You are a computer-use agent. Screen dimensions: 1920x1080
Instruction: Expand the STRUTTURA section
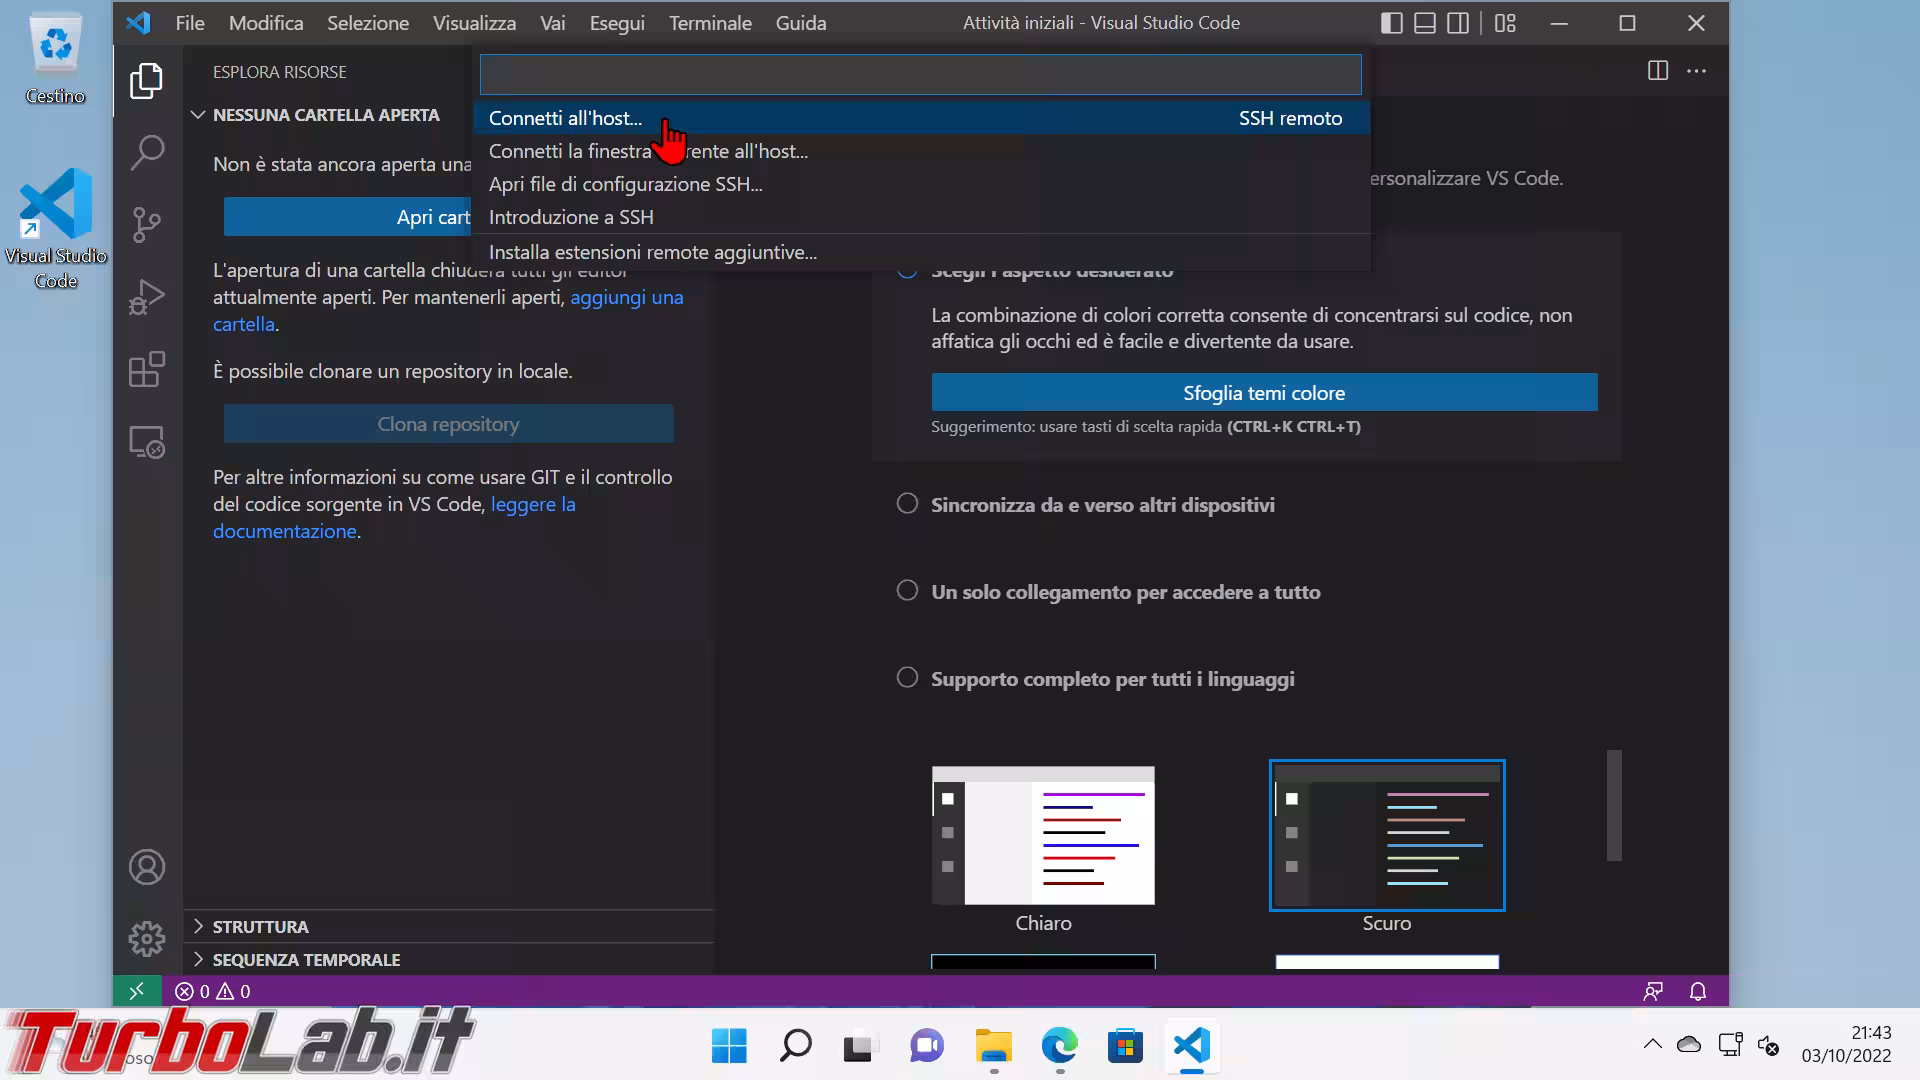click(260, 927)
